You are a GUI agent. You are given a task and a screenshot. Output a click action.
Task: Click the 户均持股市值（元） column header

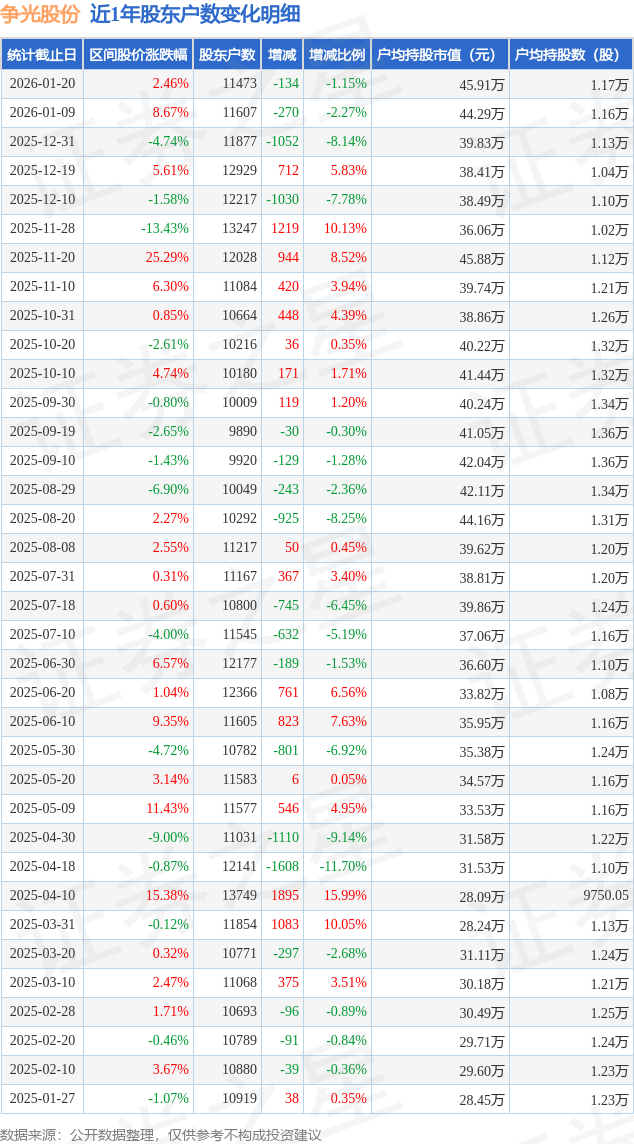439,55
